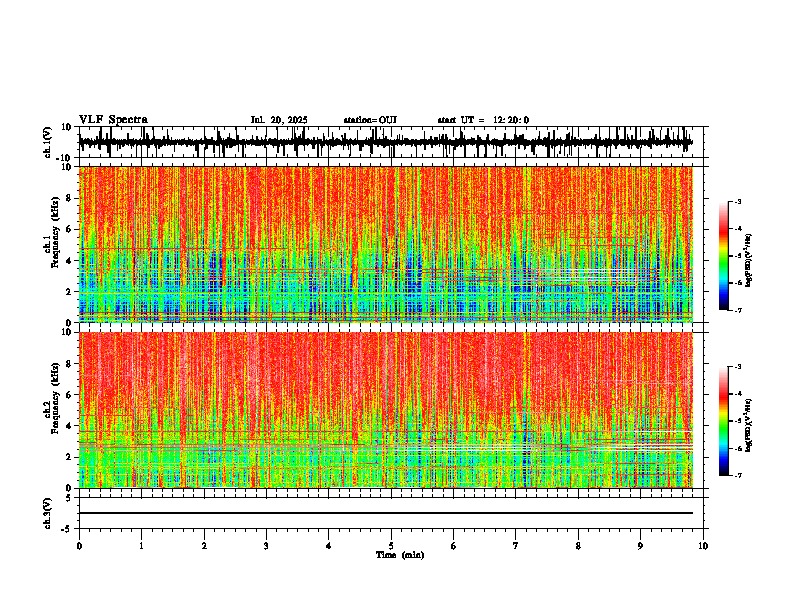Click time axis tick label "8"

[x=578, y=546]
